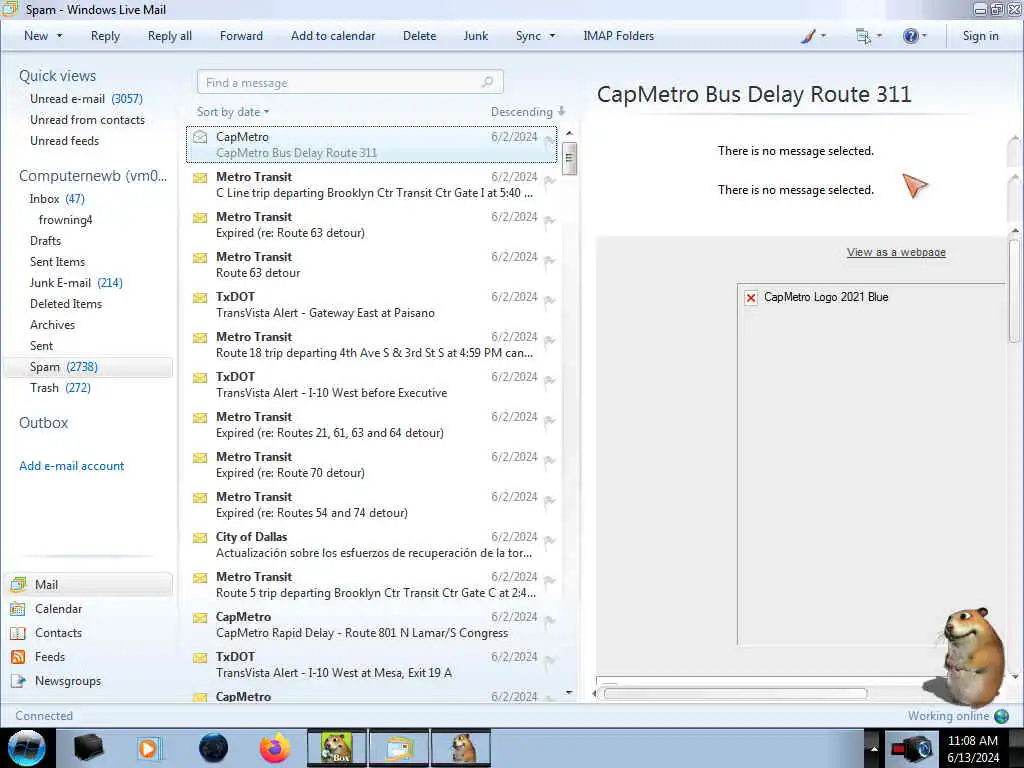Click the message list scroll down arrow
1024x768 pixels.
[569, 692]
